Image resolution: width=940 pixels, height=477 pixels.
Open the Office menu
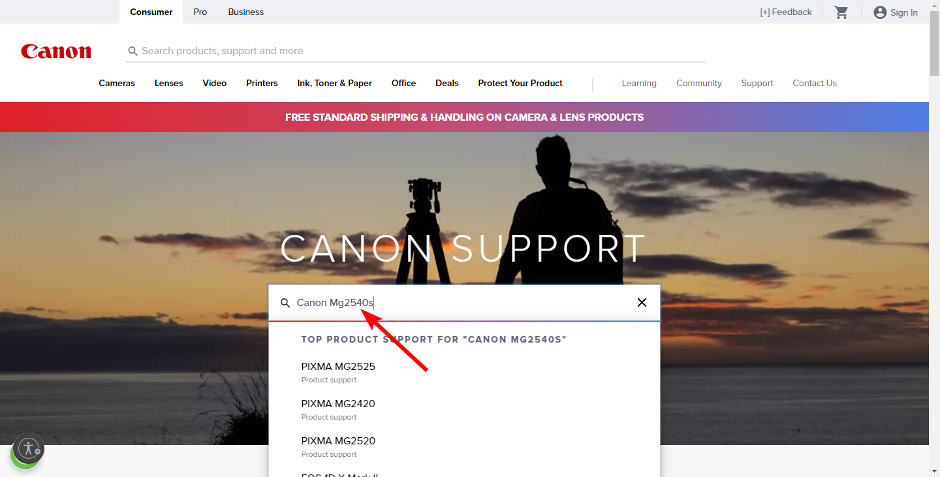point(403,83)
